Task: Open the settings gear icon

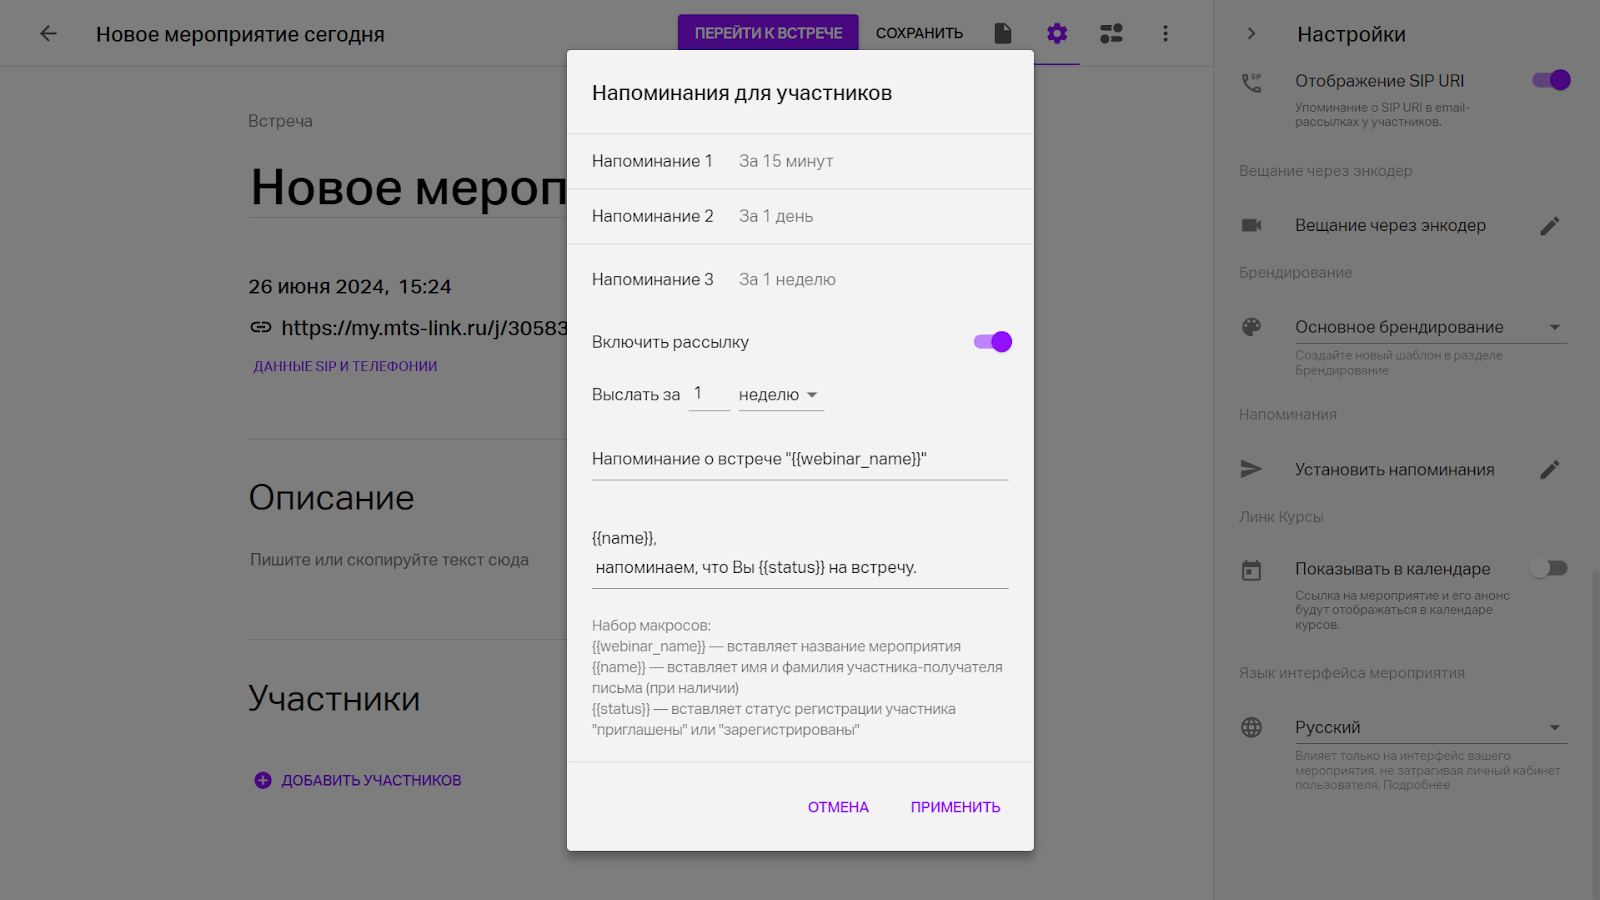Action: click(x=1057, y=34)
